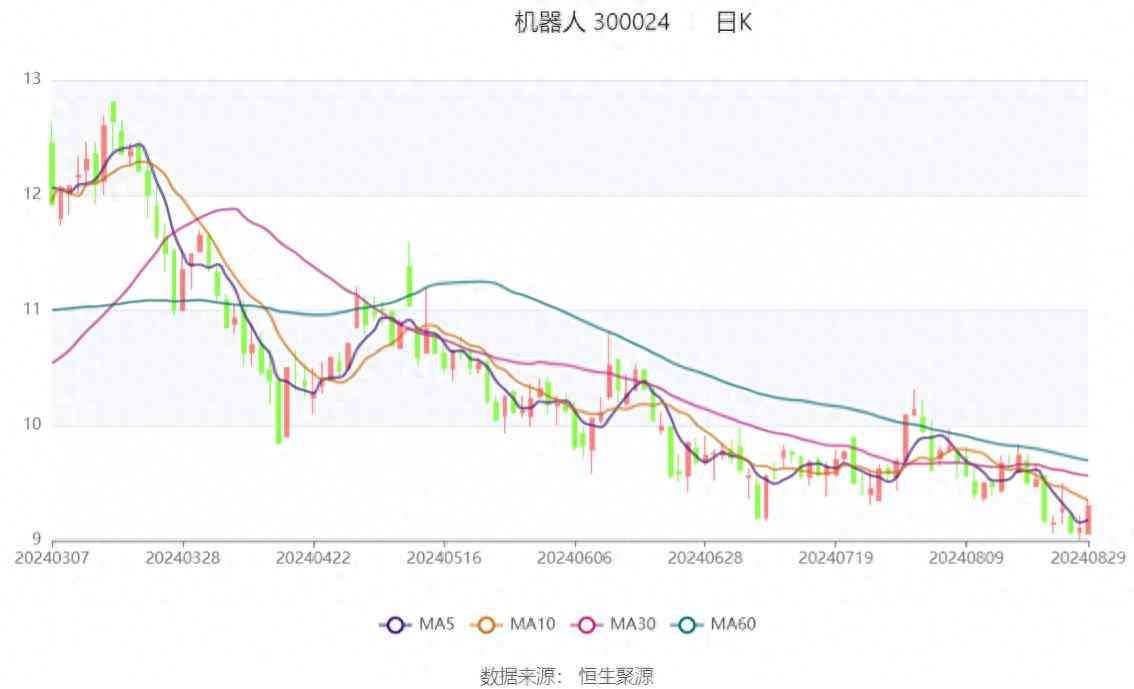Image resolution: width=1134 pixels, height=689 pixels.
Task: Toggle the MA60 legend label text
Action: tap(733, 625)
